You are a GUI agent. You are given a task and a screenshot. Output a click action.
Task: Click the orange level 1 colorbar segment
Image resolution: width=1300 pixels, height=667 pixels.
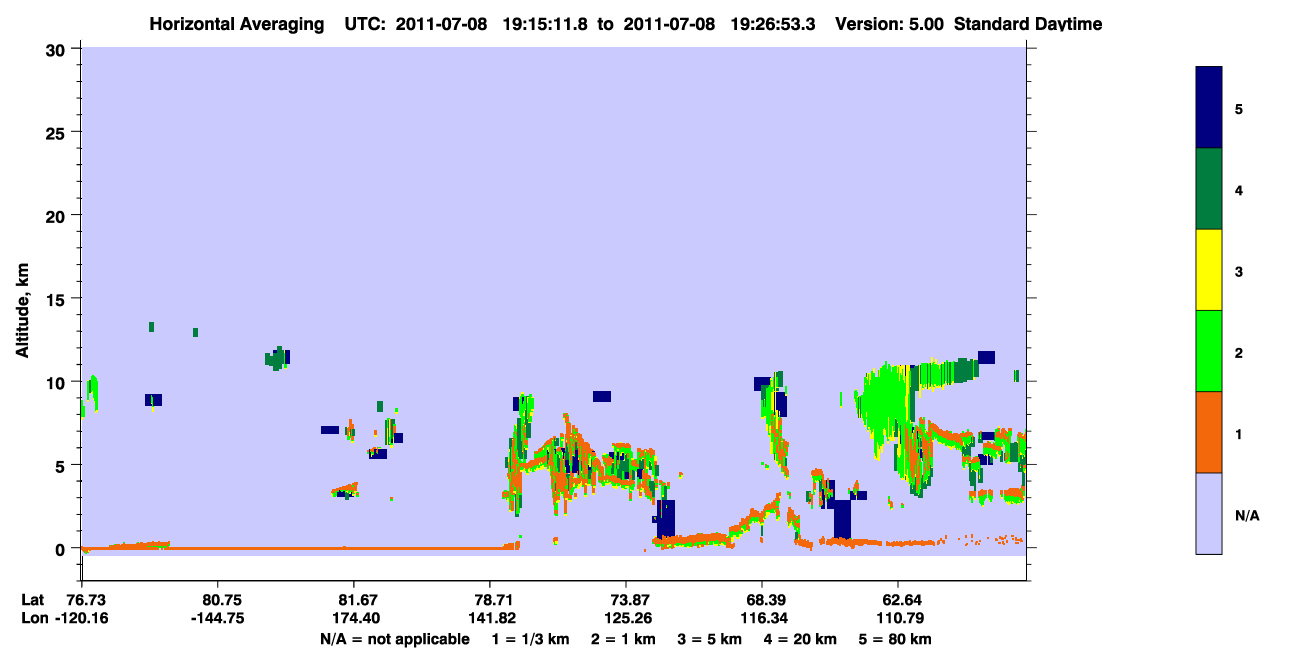1209,432
